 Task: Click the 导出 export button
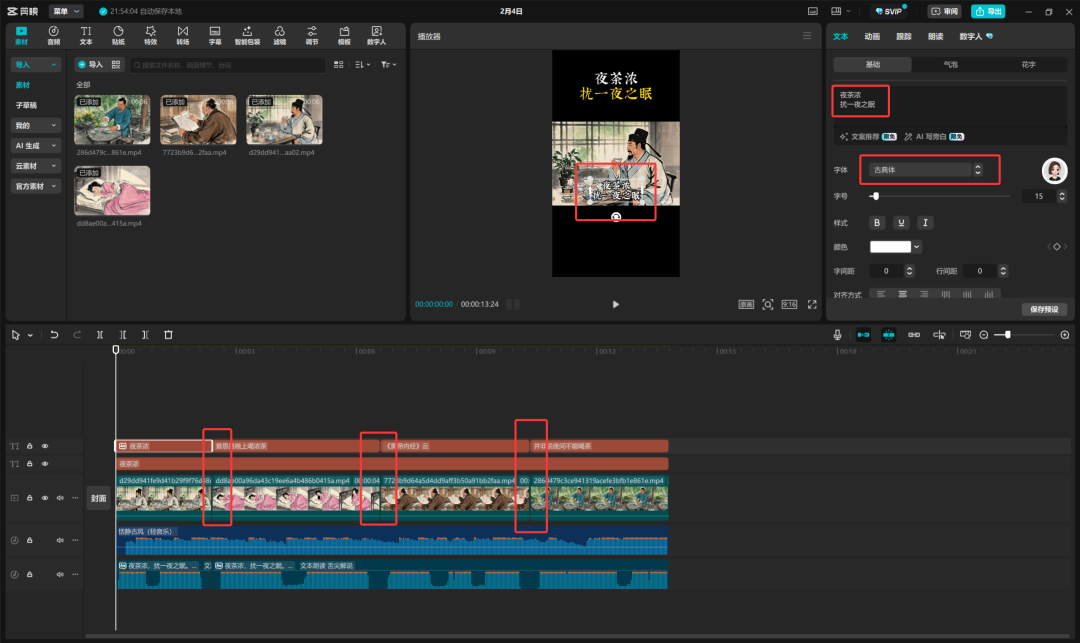click(x=988, y=11)
